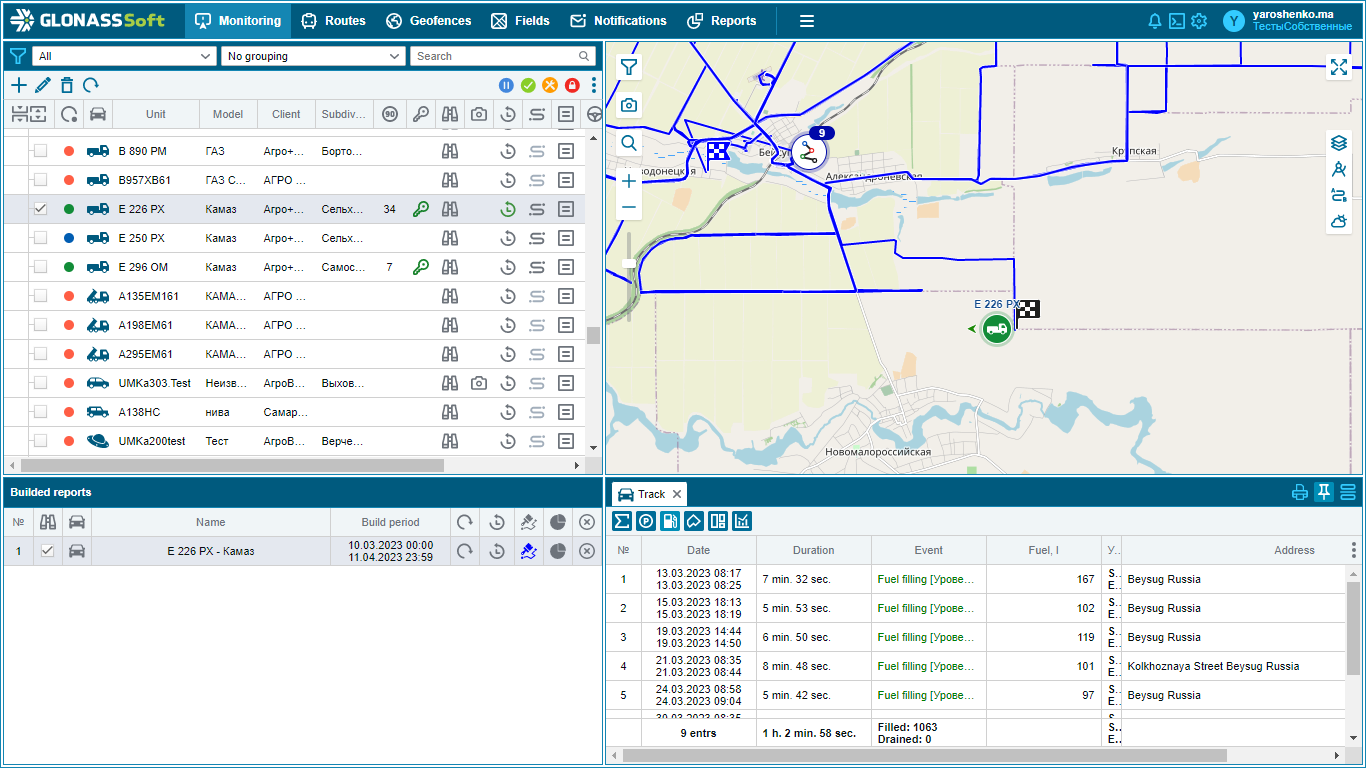Screen dimensions: 1366x768
Task: Close the Track tab
Action: coord(677,494)
